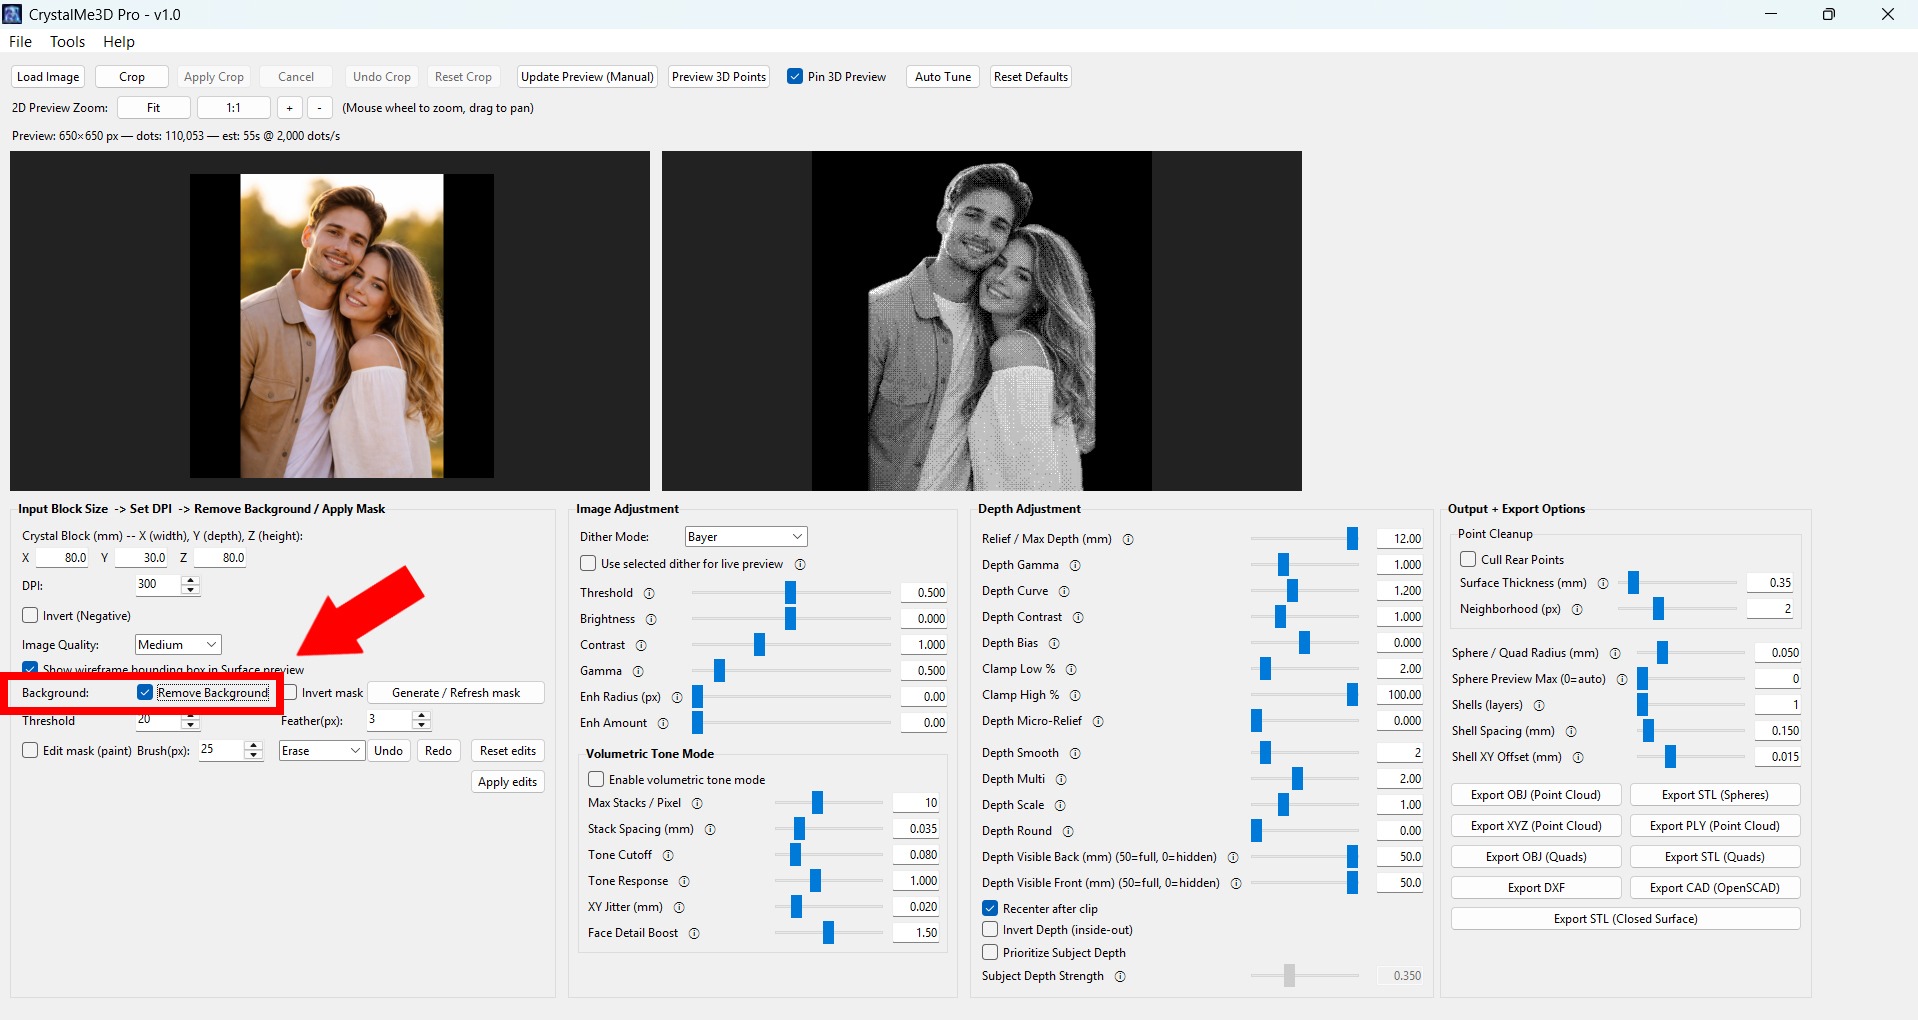Open the Dither Mode Bayer dropdown
The width and height of the screenshot is (1918, 1020).
pos(746,537)
